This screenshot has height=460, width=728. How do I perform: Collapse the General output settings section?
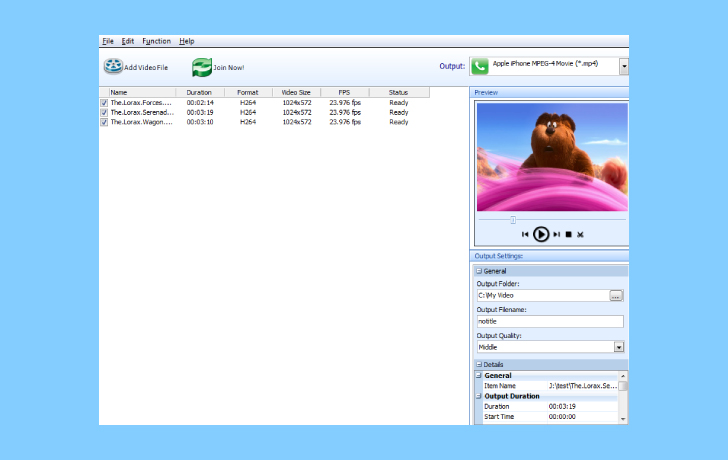point(479,271)
